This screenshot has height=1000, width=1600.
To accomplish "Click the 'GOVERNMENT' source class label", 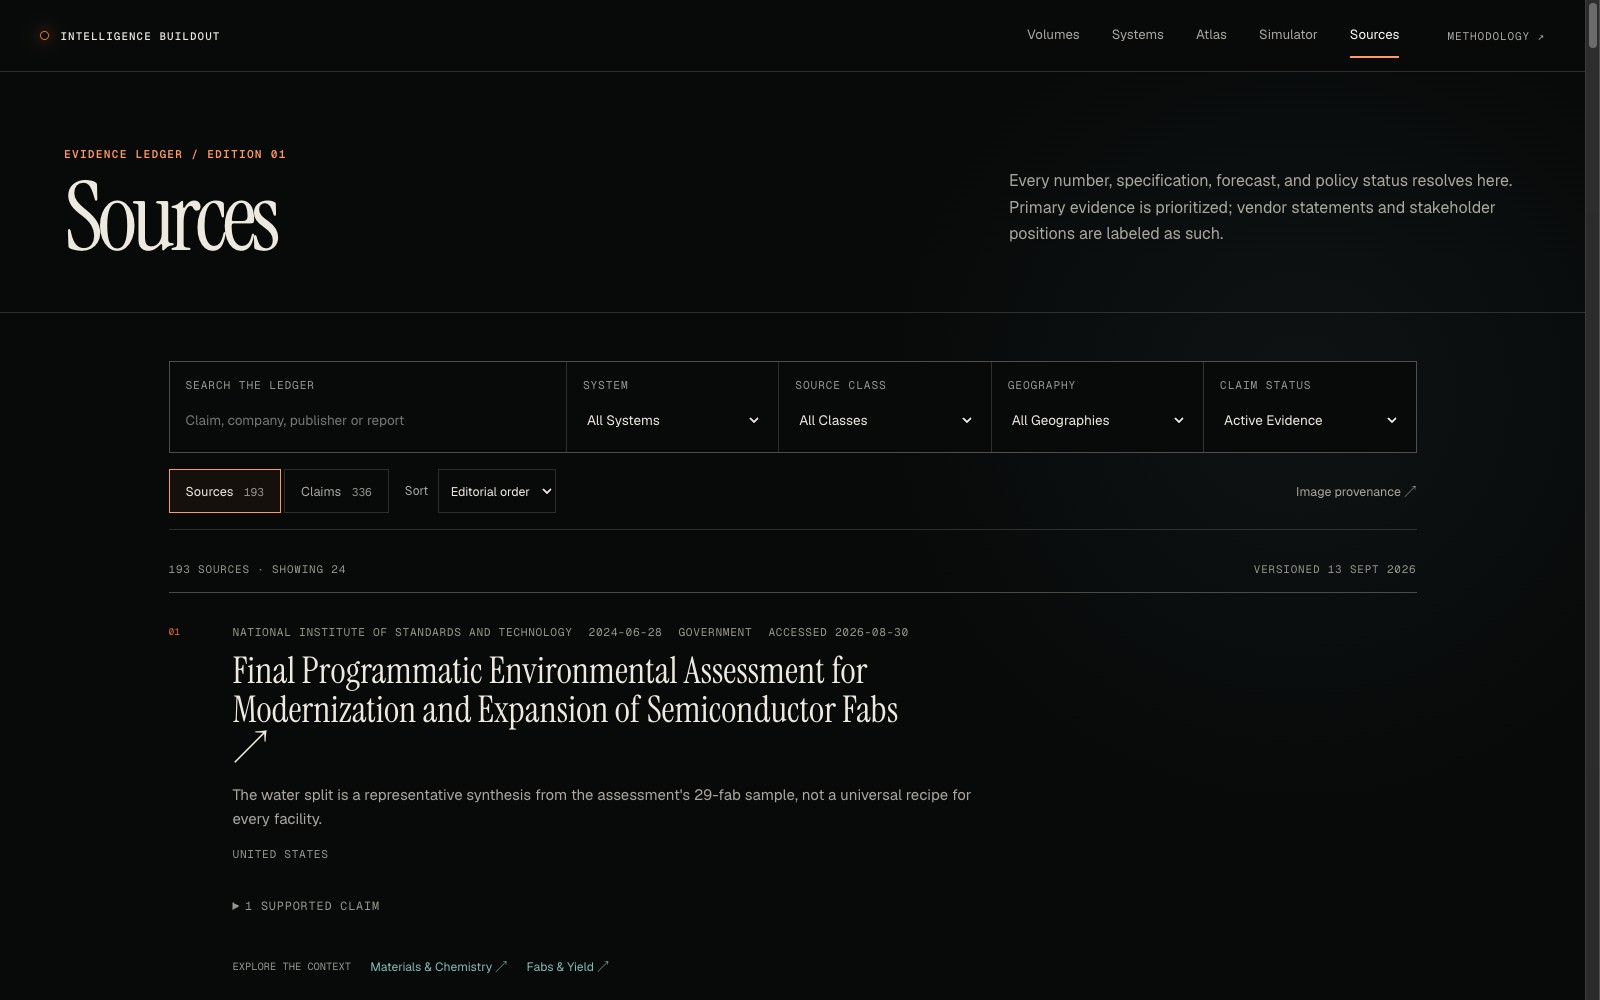I will point(715,633).
